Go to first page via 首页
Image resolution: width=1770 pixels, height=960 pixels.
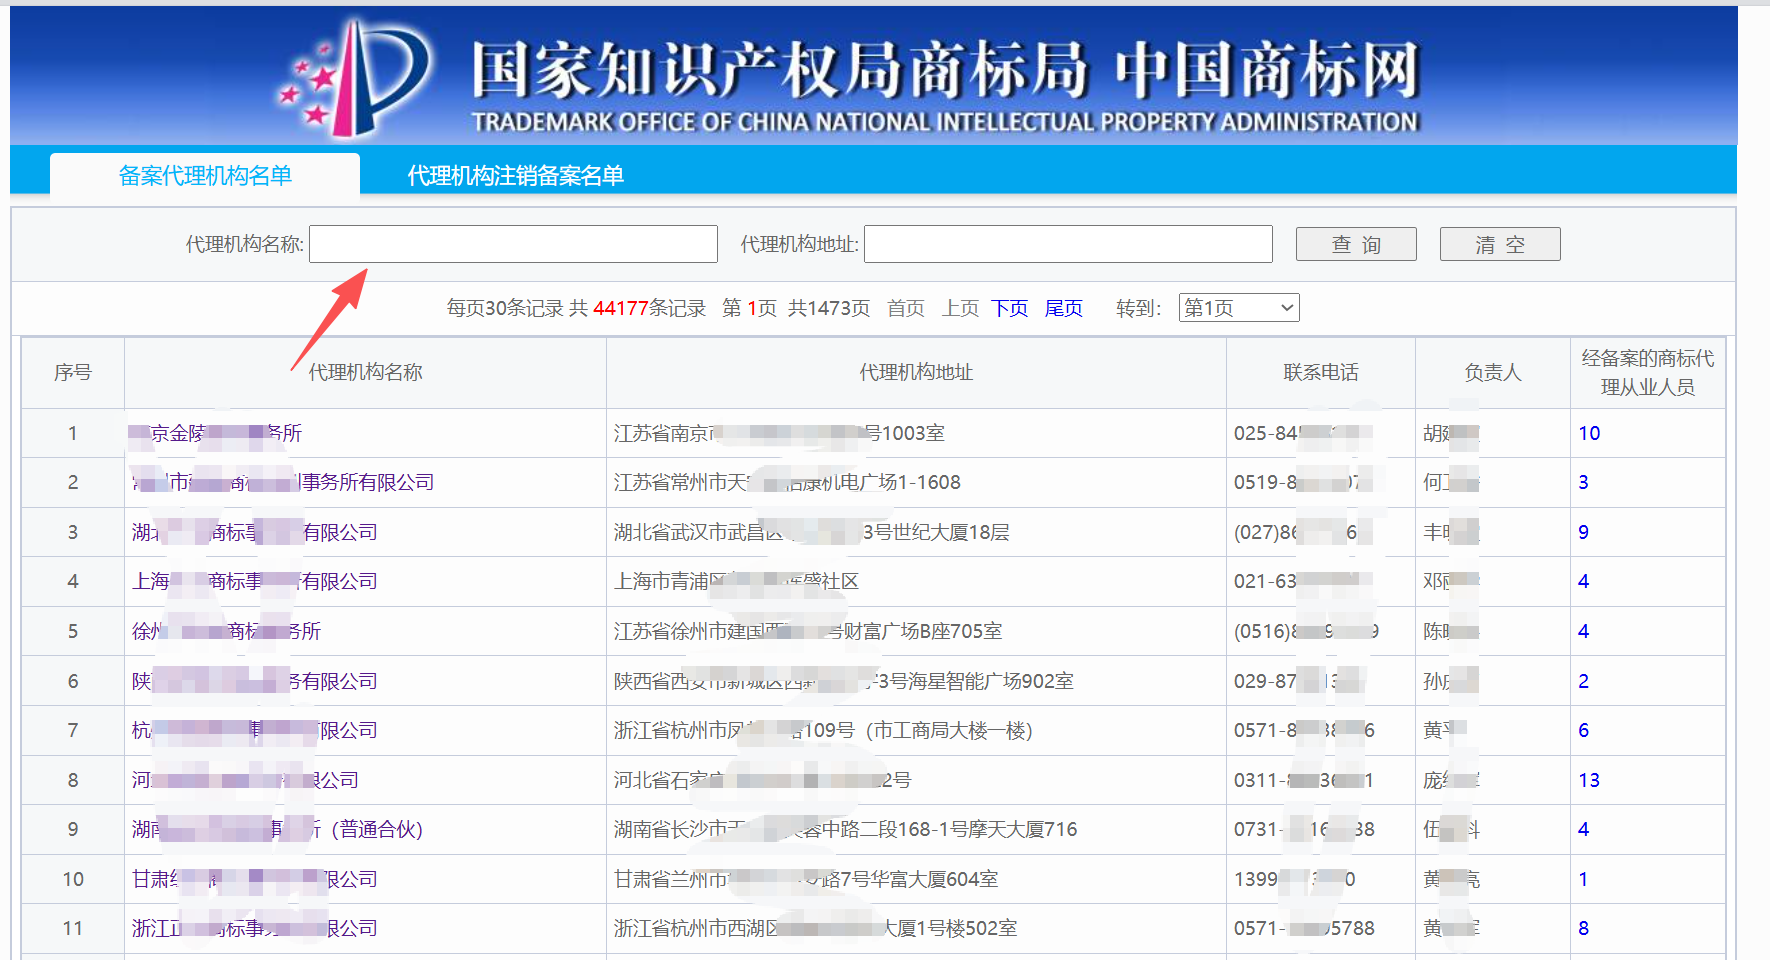tap(906, 308)
